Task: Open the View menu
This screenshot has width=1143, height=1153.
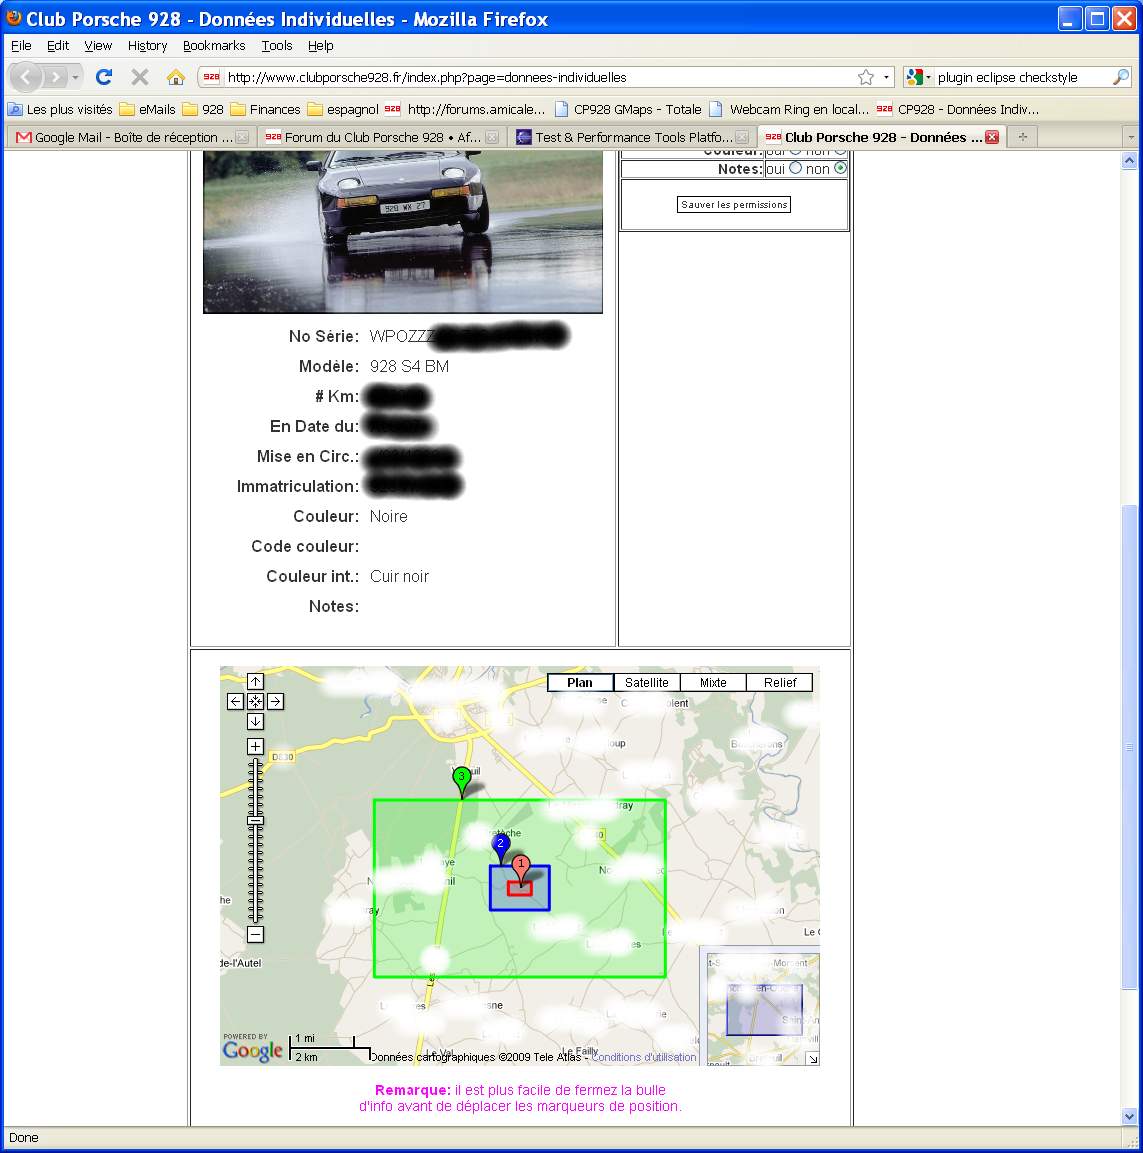Action: click(x=98, y=46)
